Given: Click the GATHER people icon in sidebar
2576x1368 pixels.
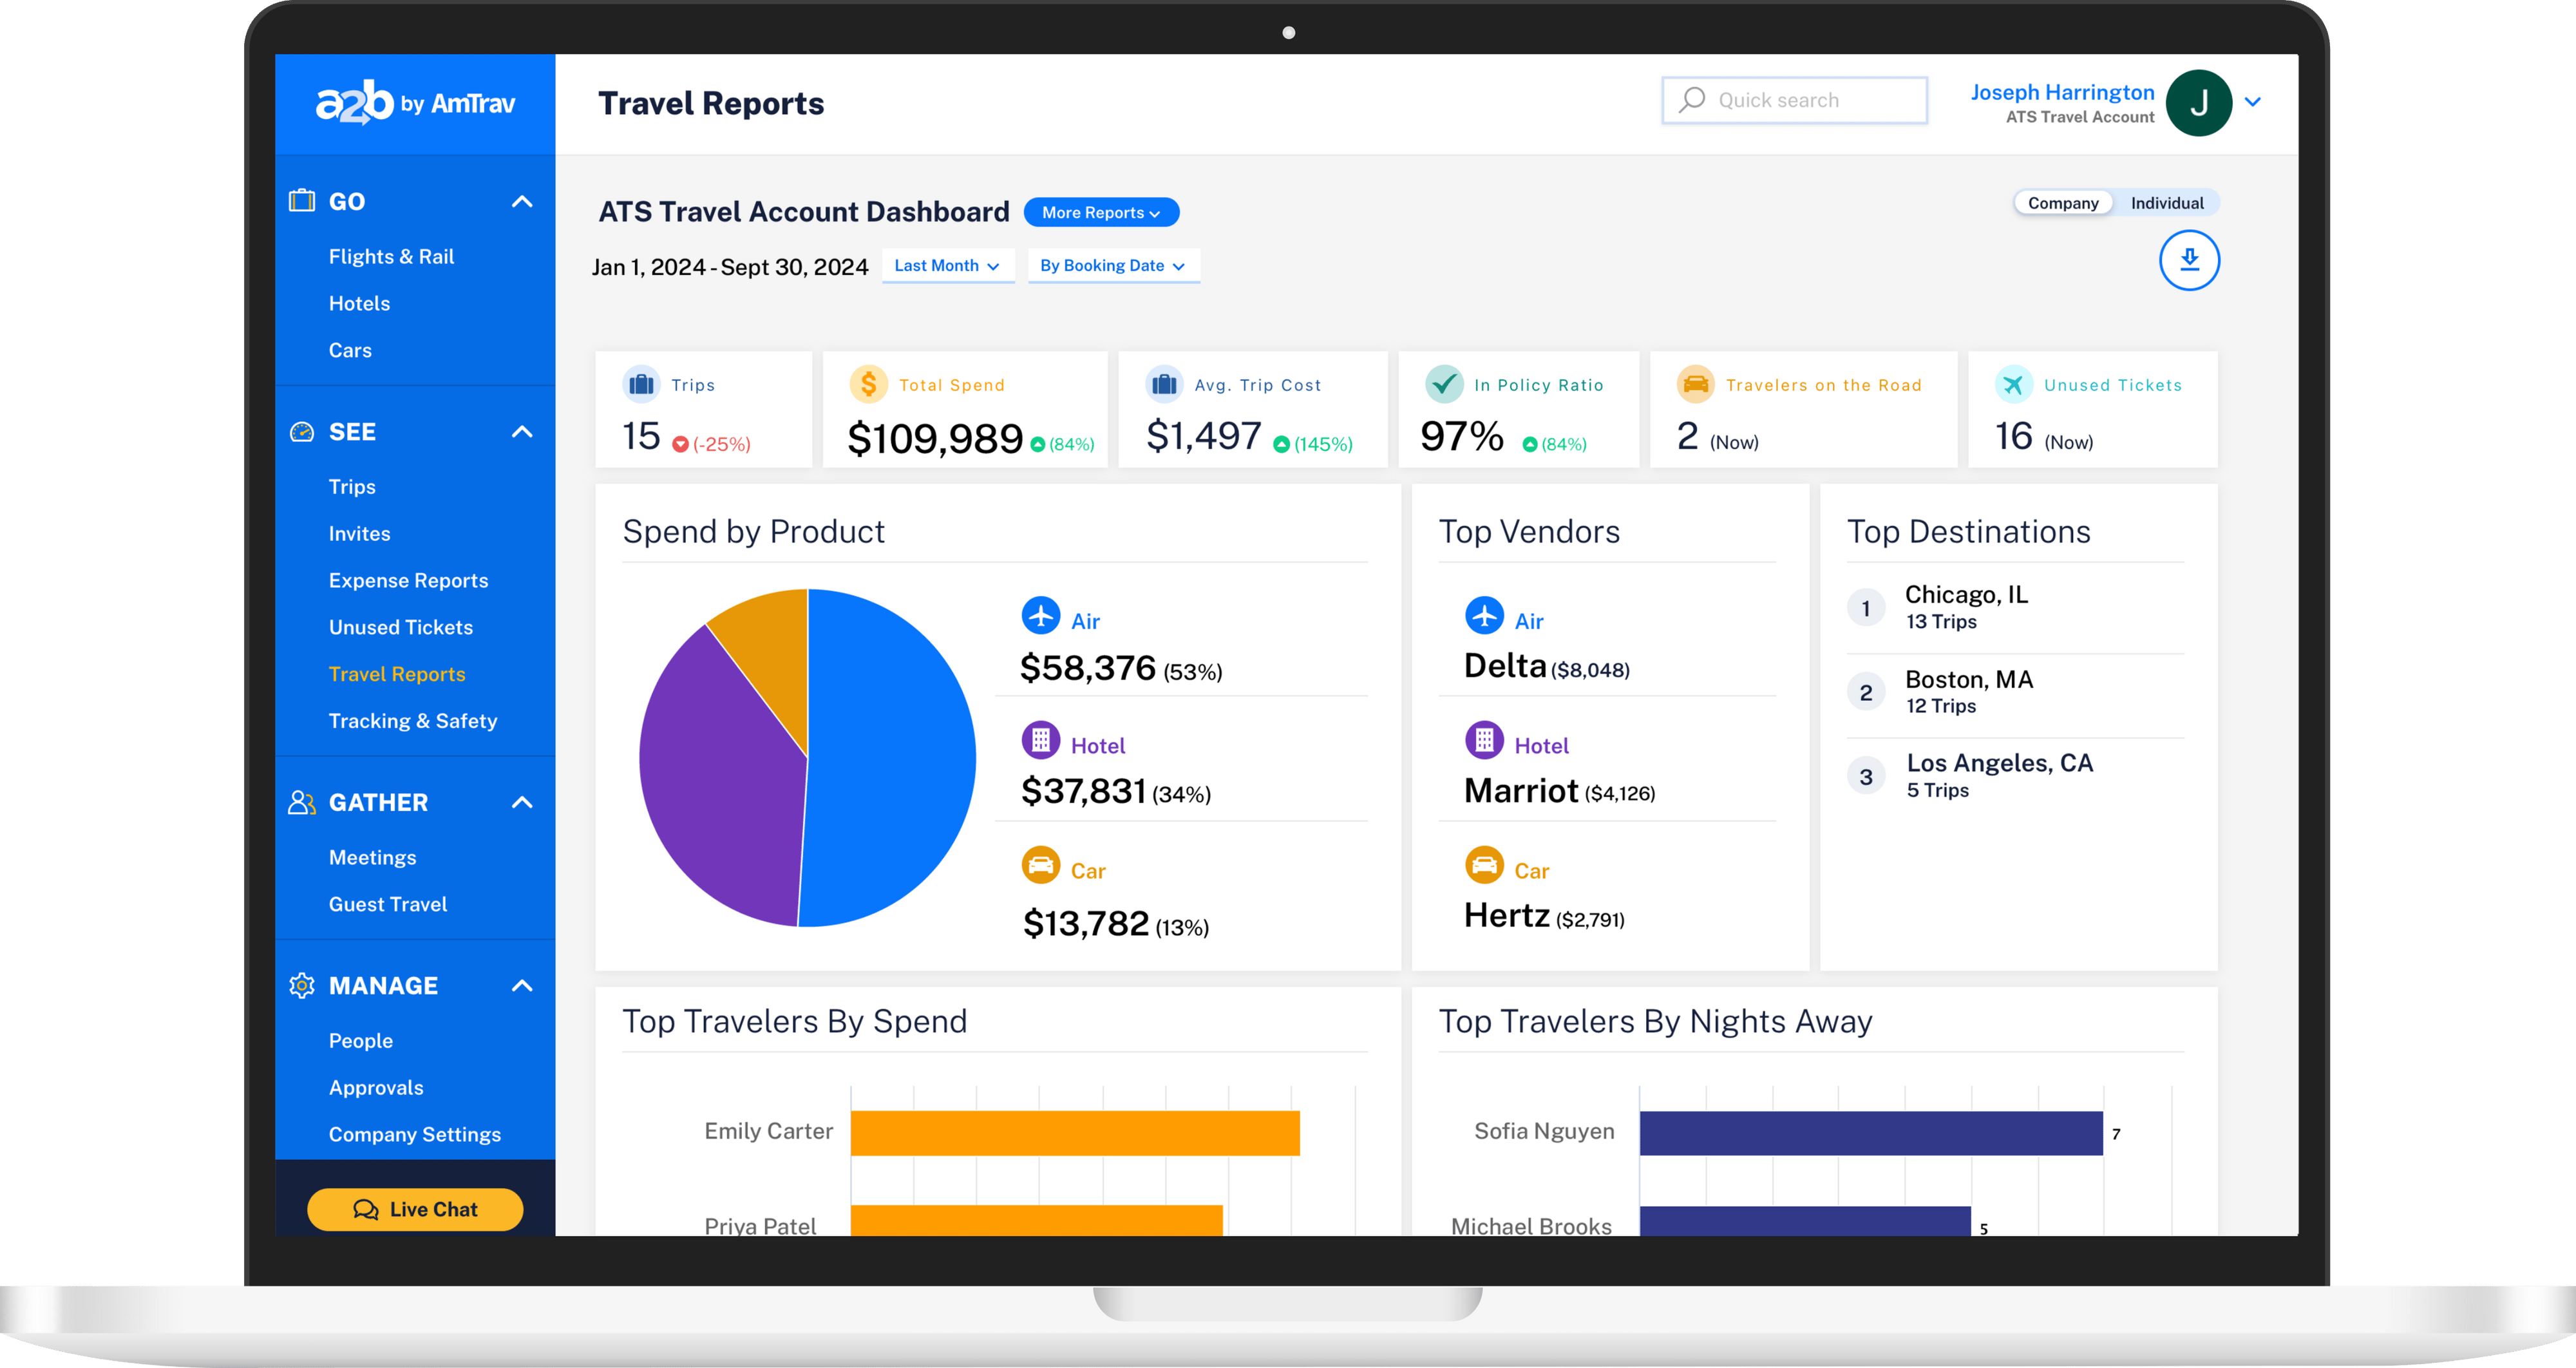Looking at the screenshot, I should 300,802.
